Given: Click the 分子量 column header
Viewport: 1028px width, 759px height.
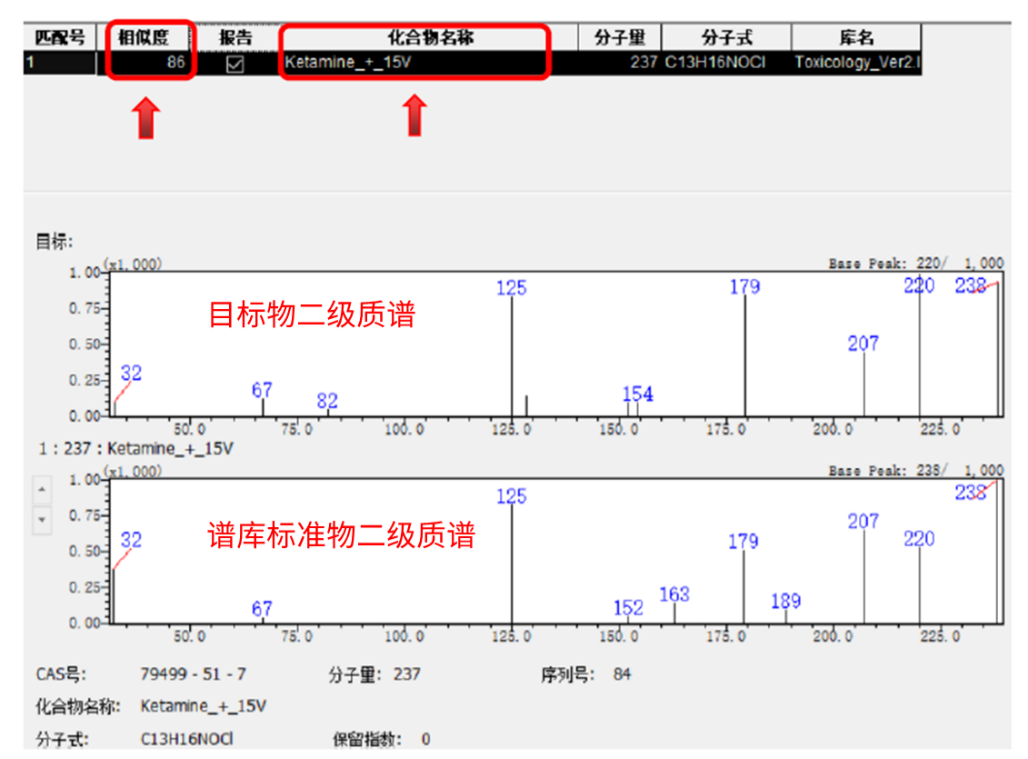Looking at the screenshot, I should tap(619, 37).
